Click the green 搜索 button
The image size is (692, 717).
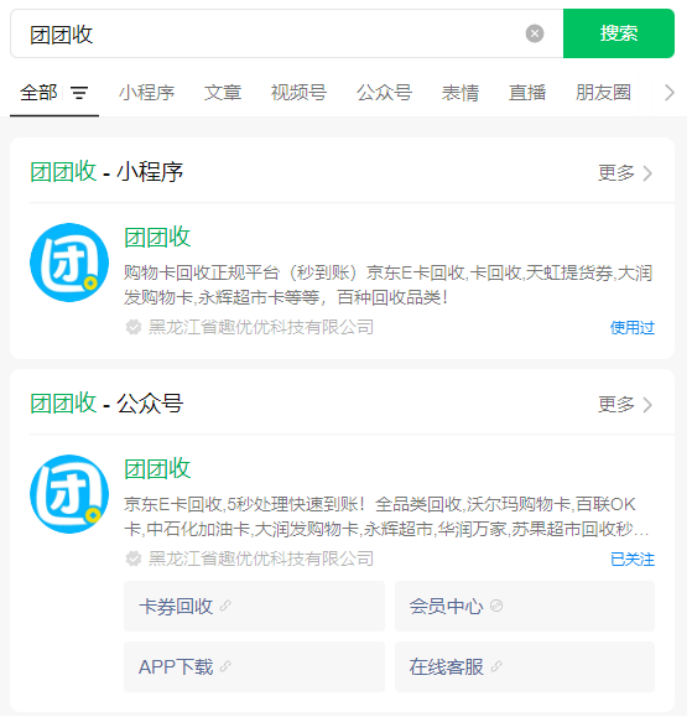click(x=618, y=33)
